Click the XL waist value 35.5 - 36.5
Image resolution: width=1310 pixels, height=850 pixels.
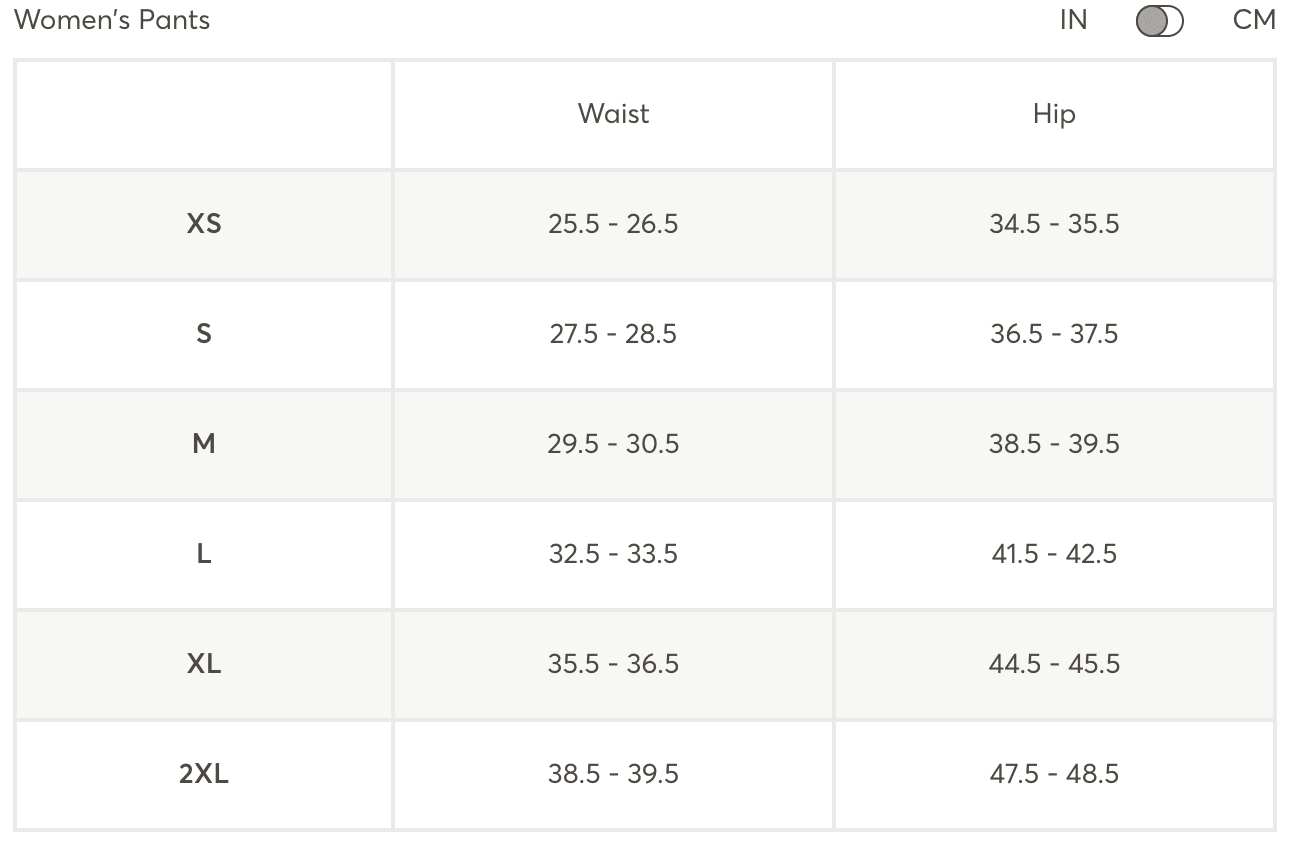pyautogui.click(x=613, y=664)
